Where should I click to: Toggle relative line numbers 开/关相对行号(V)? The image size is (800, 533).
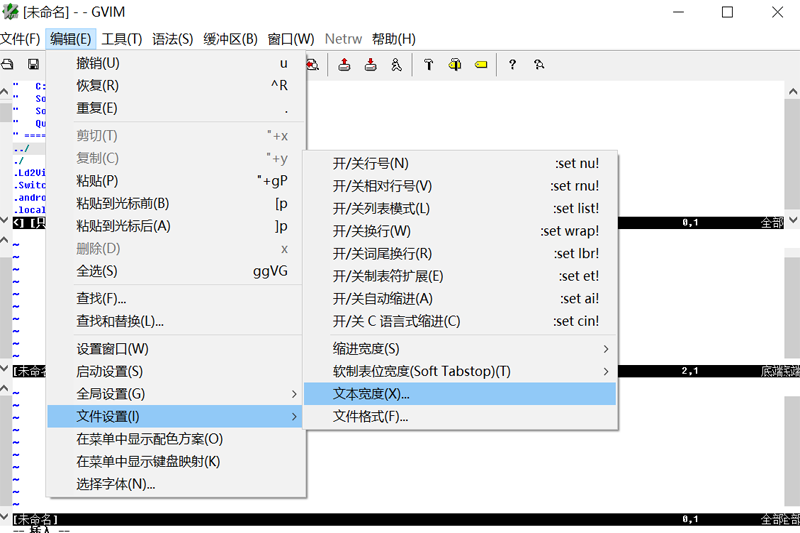pos(461,186)
